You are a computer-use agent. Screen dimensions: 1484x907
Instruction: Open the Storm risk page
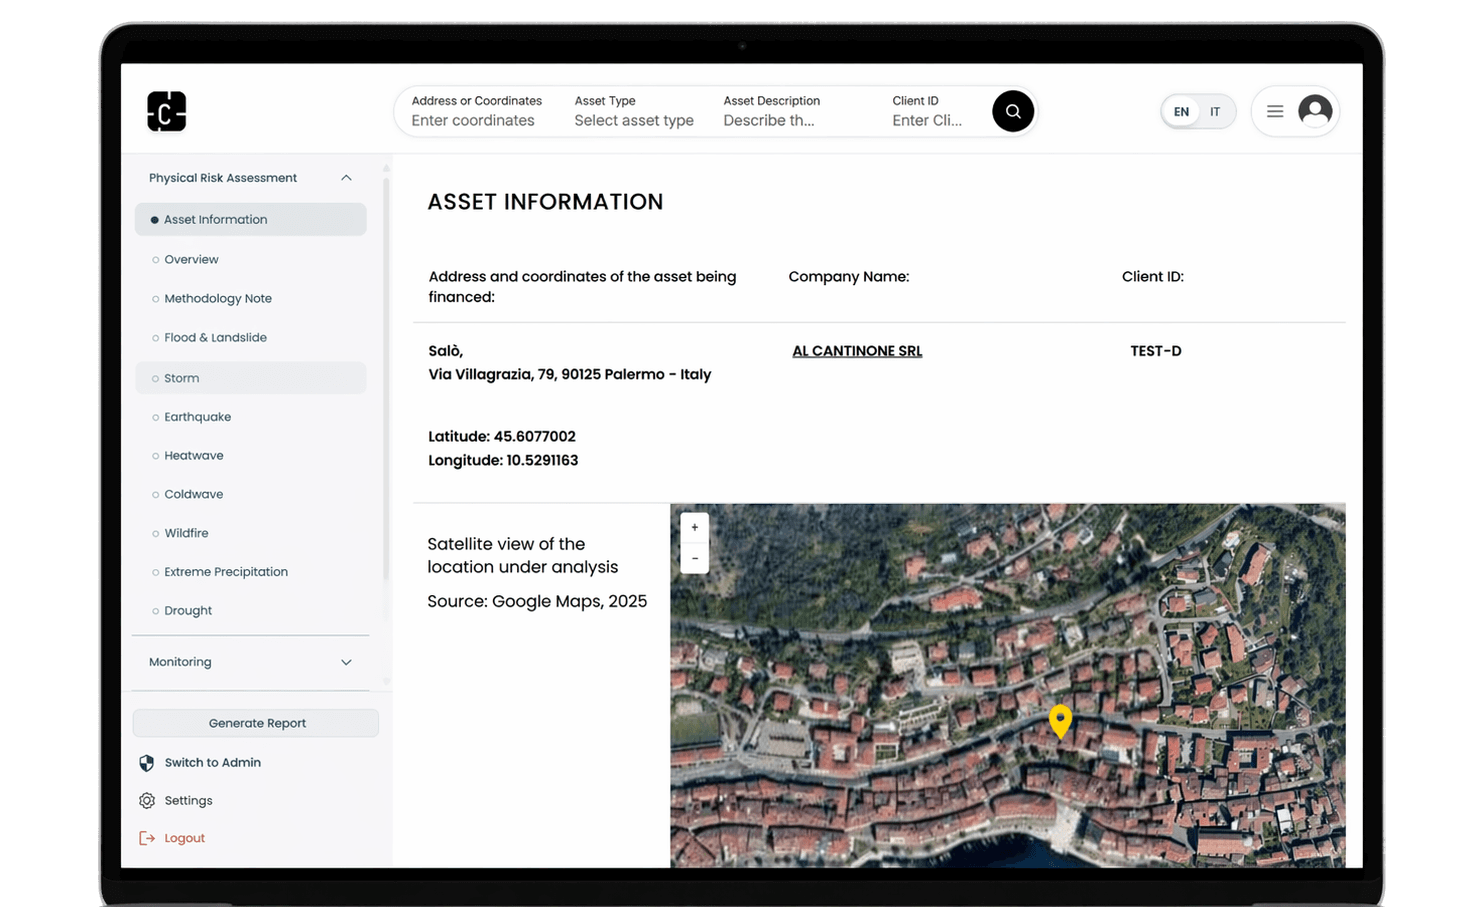[250, 378]
